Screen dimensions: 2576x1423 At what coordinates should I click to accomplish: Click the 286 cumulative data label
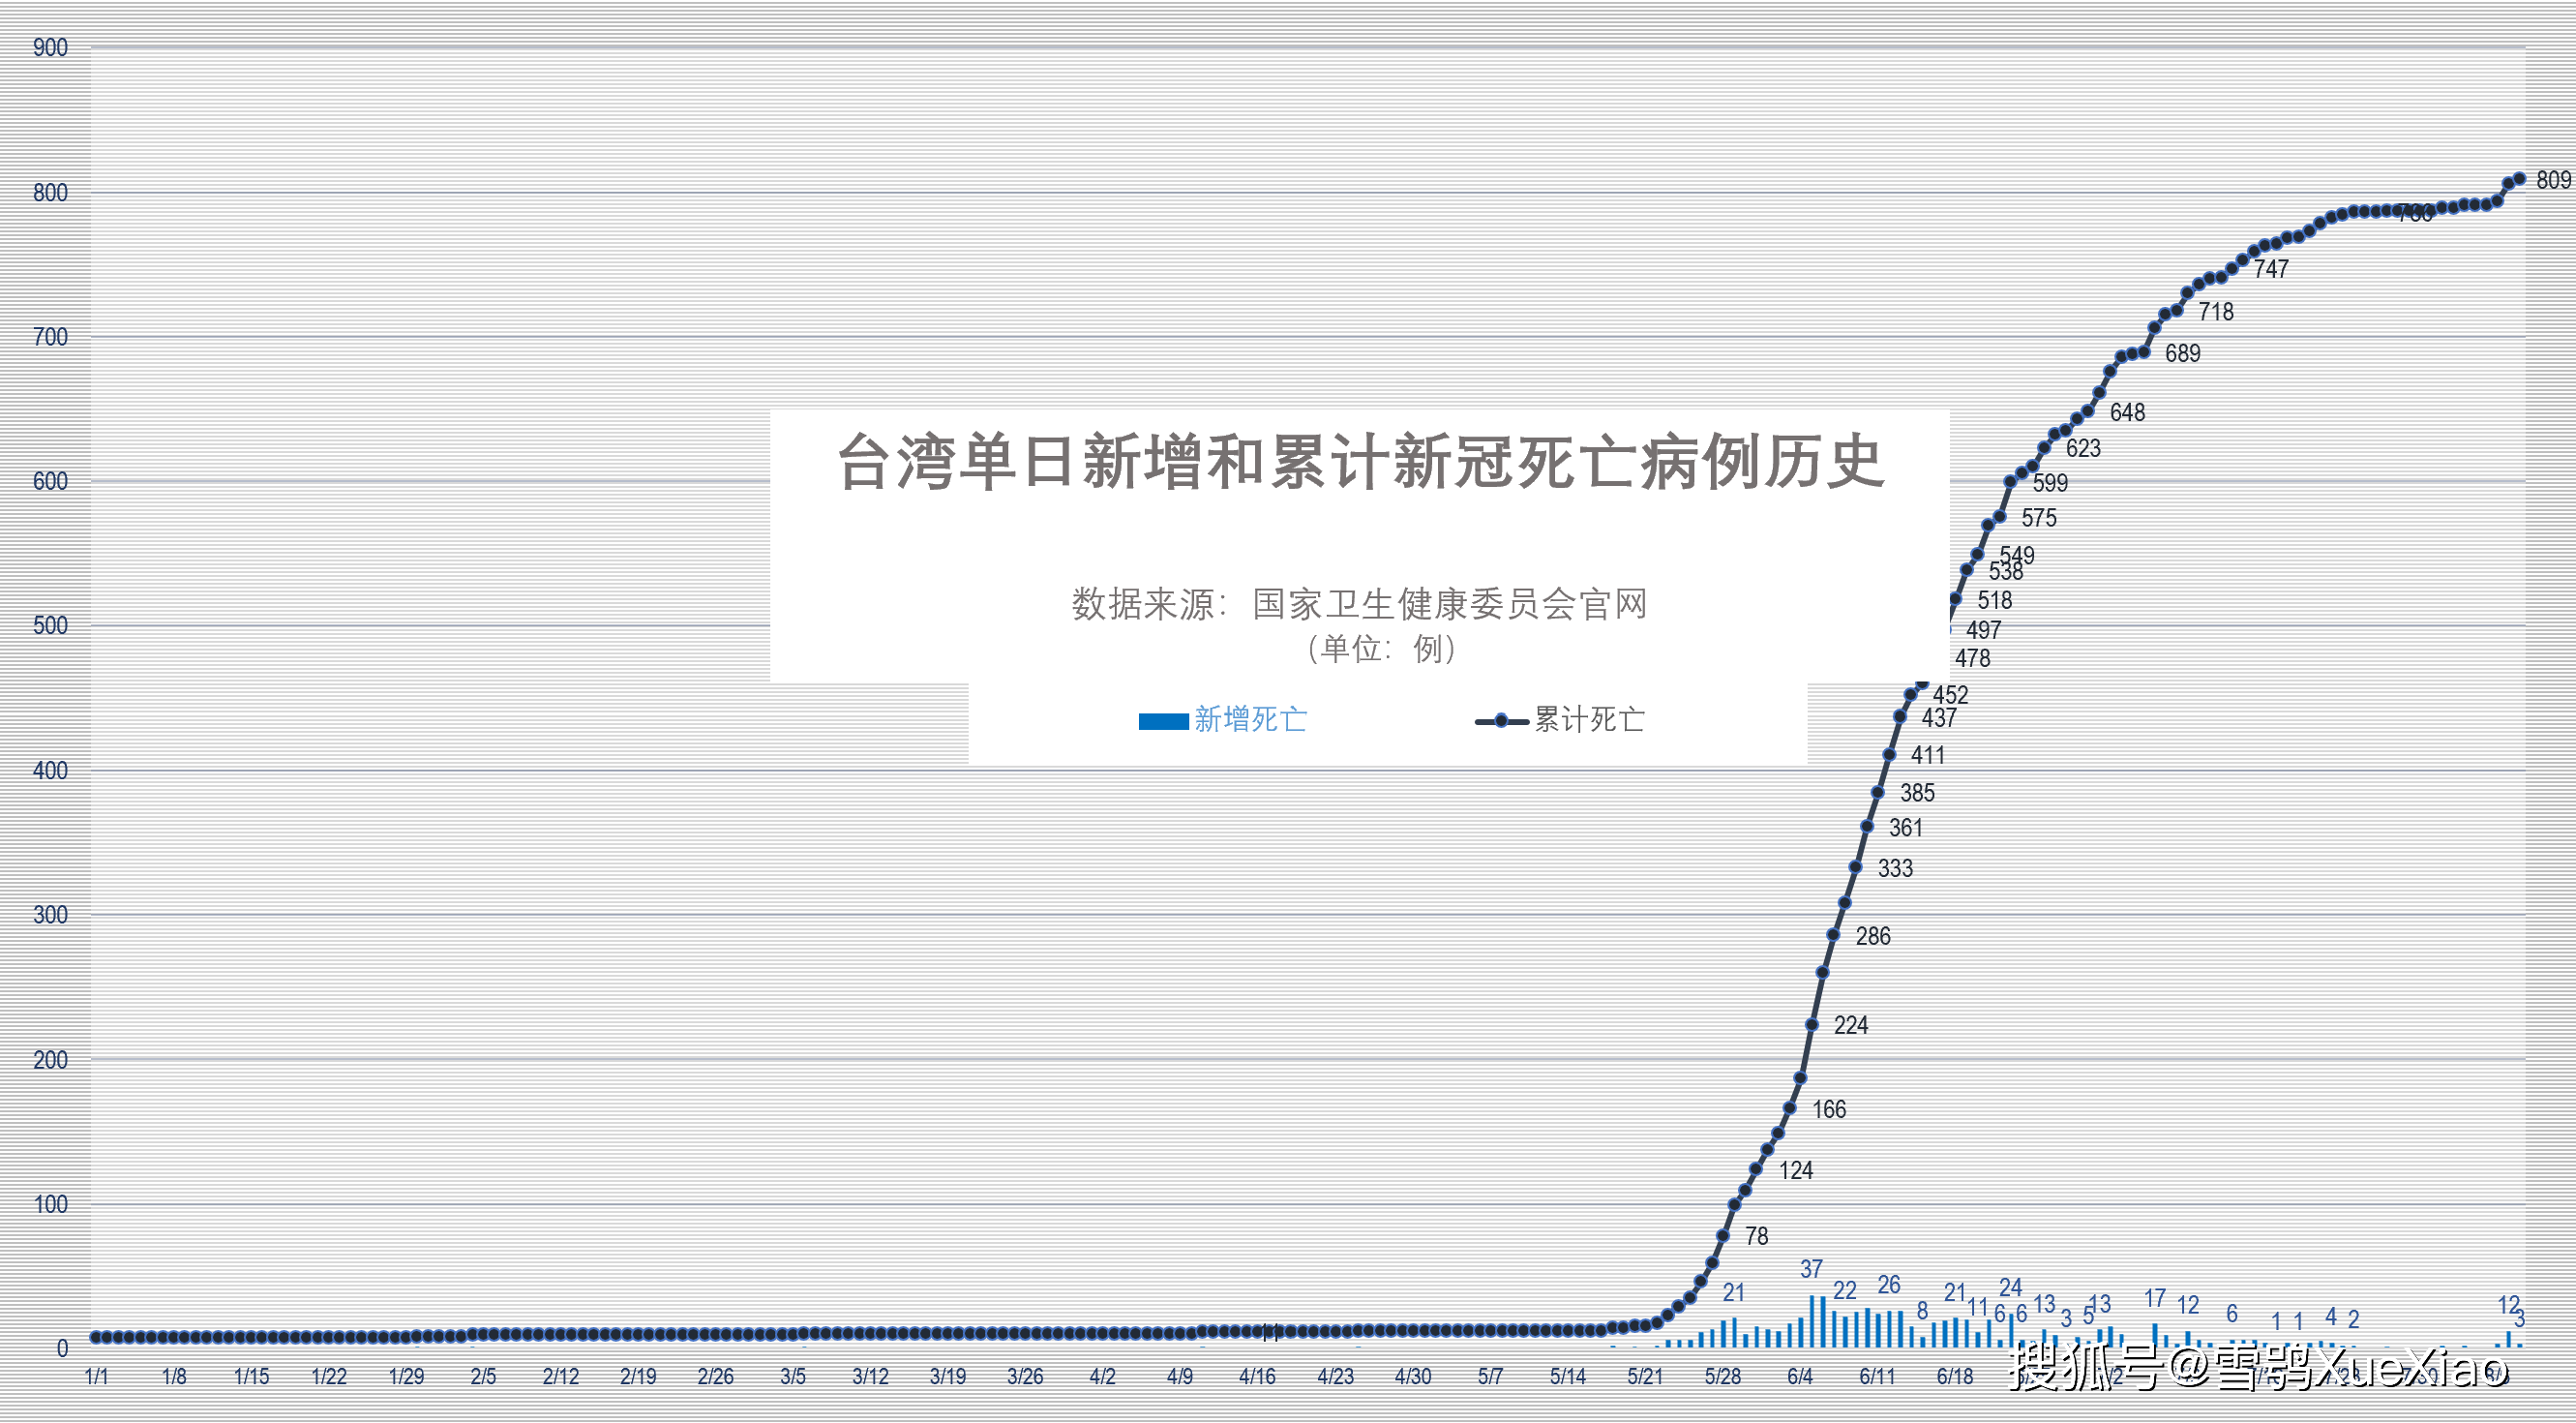[1874, 937]
